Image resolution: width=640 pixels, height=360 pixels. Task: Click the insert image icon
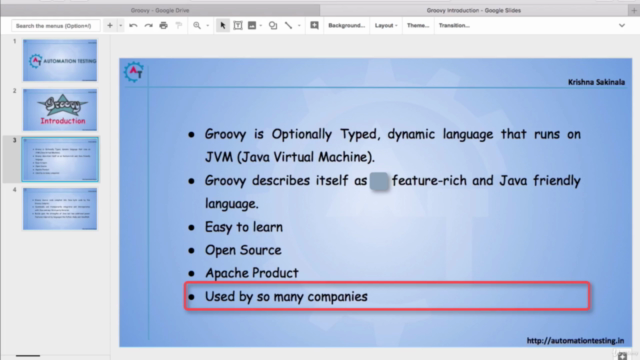tap(252, 25)
